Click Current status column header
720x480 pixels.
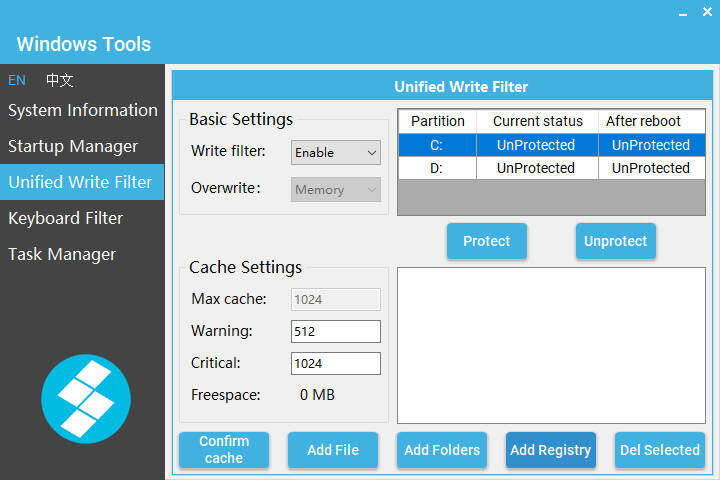tap(537, 121)
